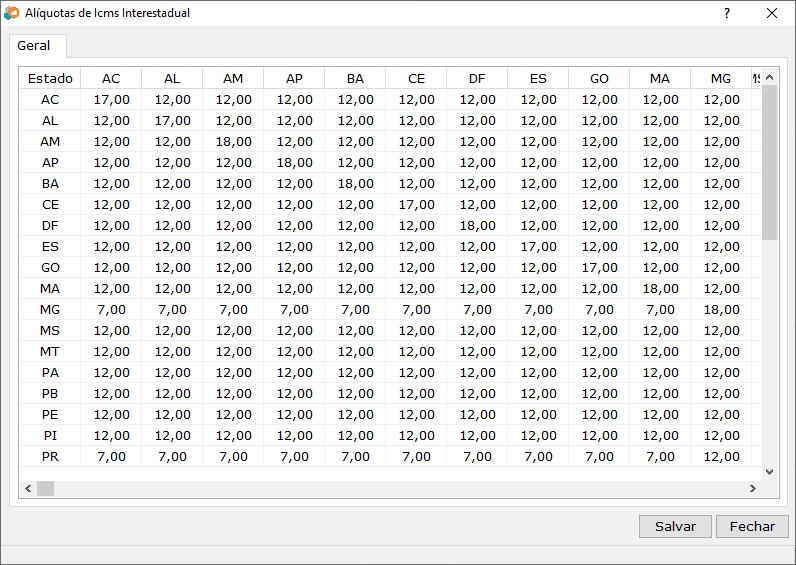Select the PB row label

pos(50,393)
